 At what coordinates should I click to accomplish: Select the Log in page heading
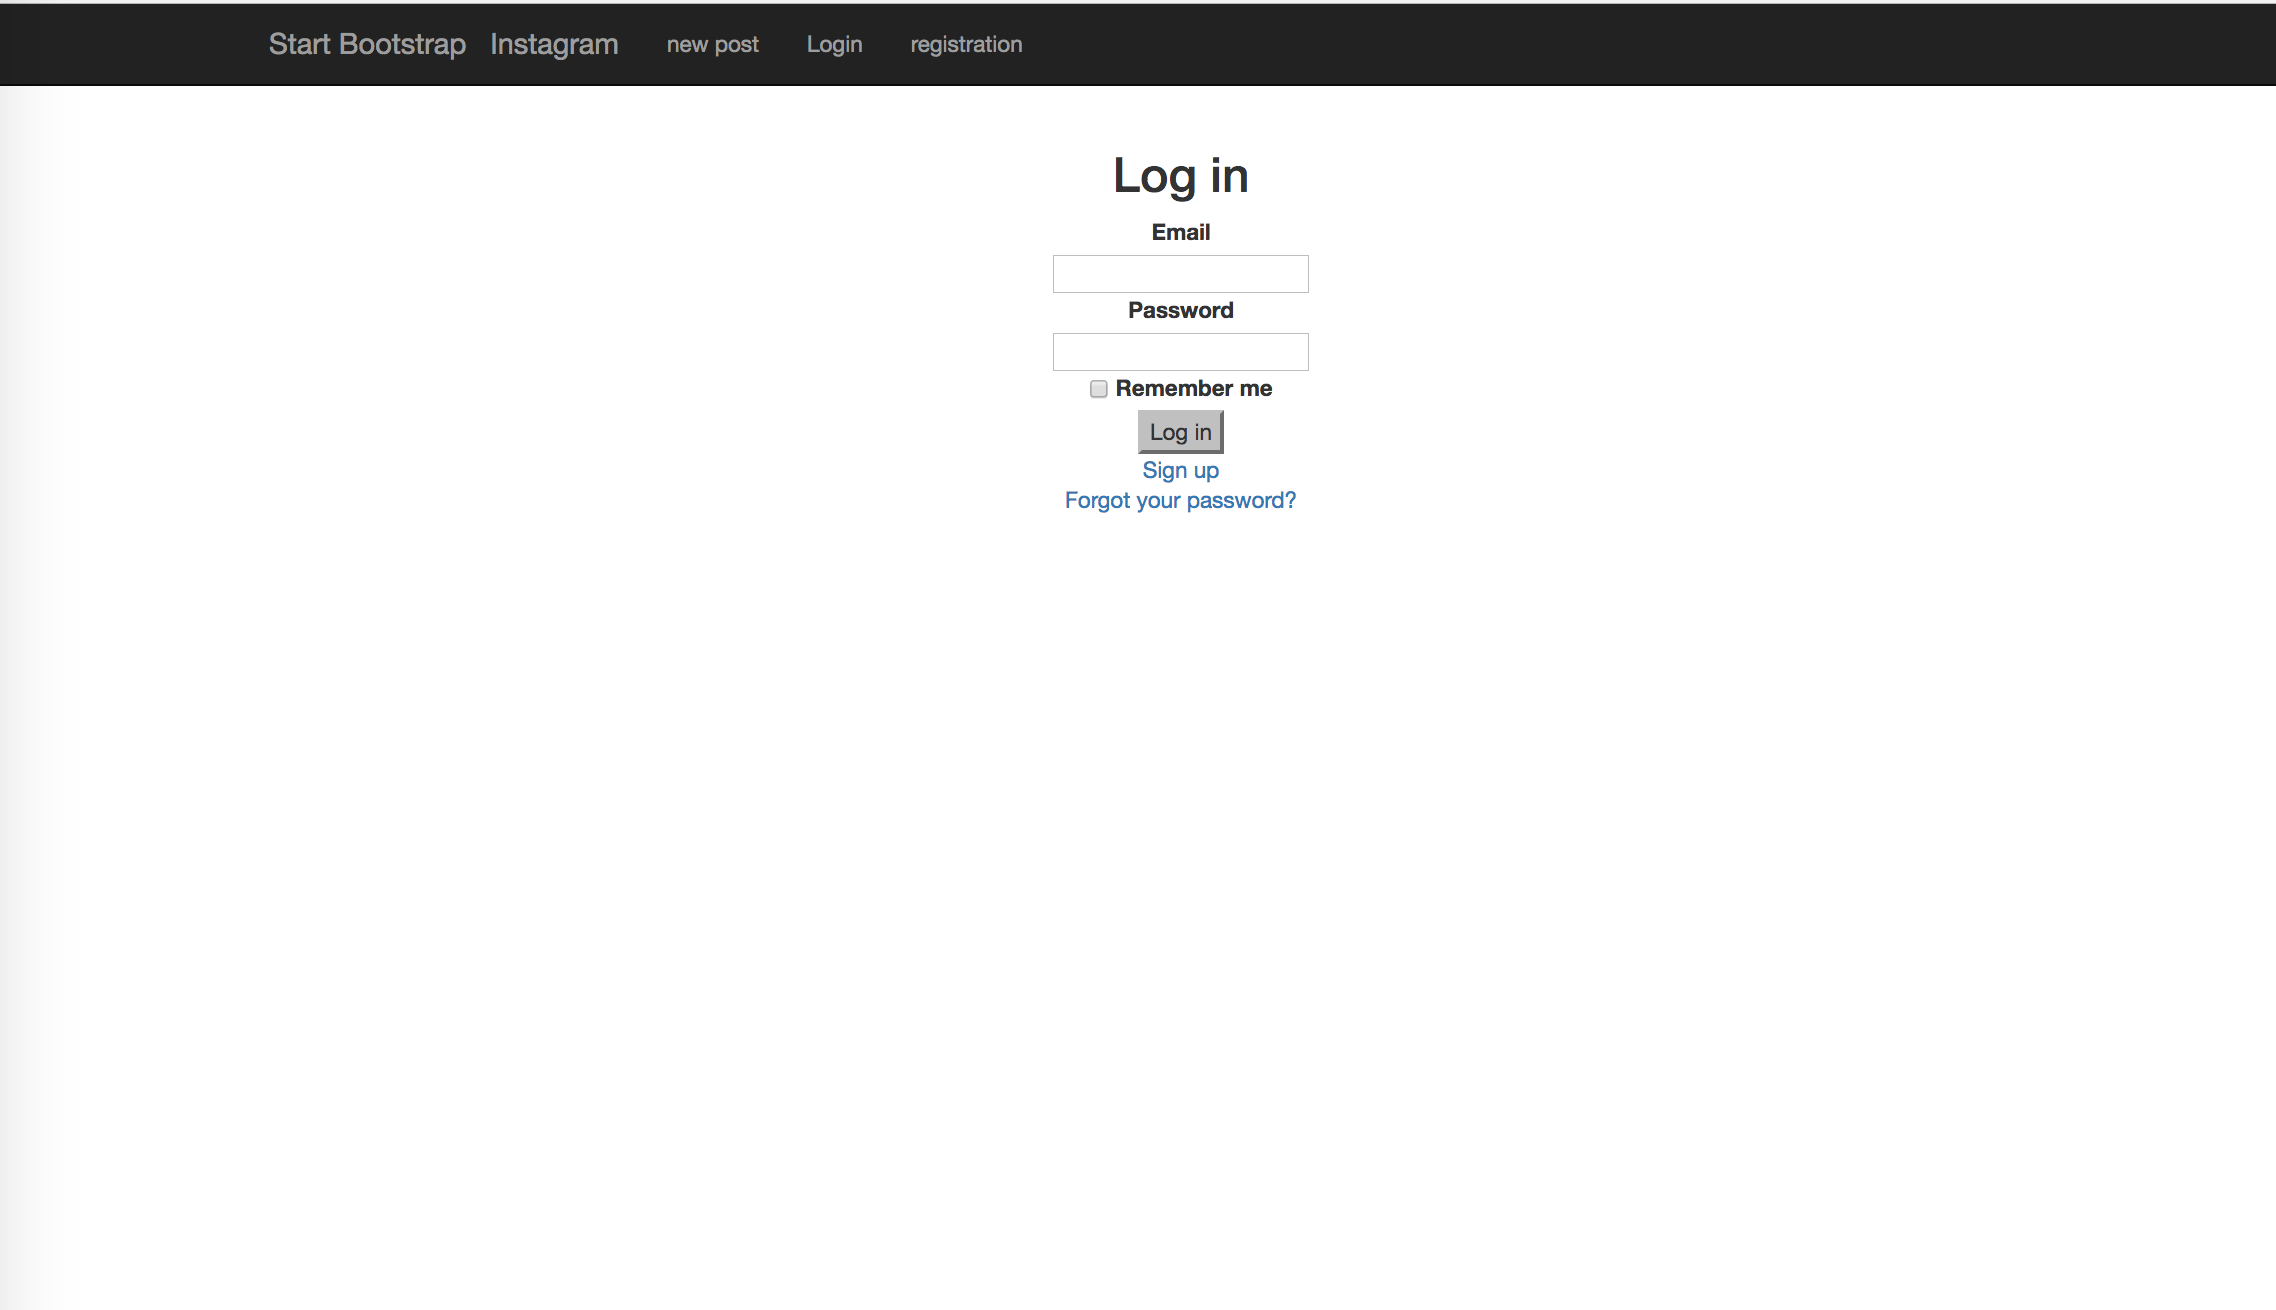tap(1180, 175)
